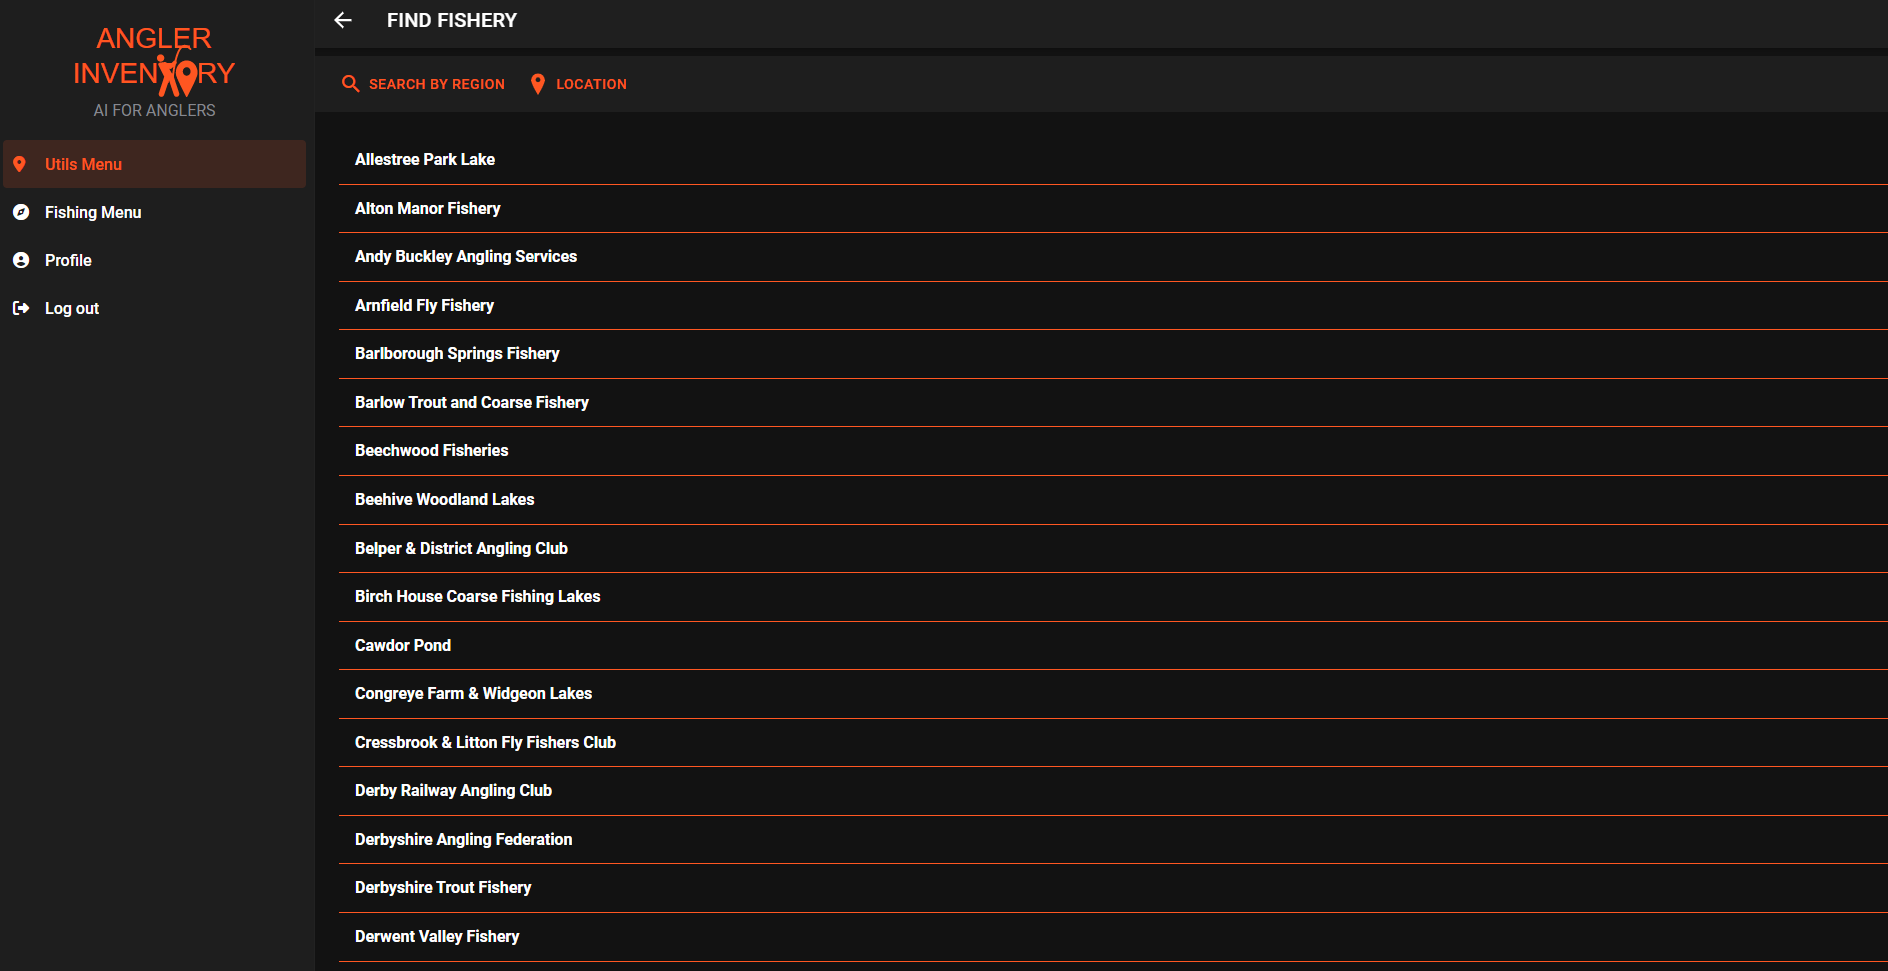Select Beehive Woodland Lakes entry
The width and height of the screenshot is (1888, 971).
point(445,499)
